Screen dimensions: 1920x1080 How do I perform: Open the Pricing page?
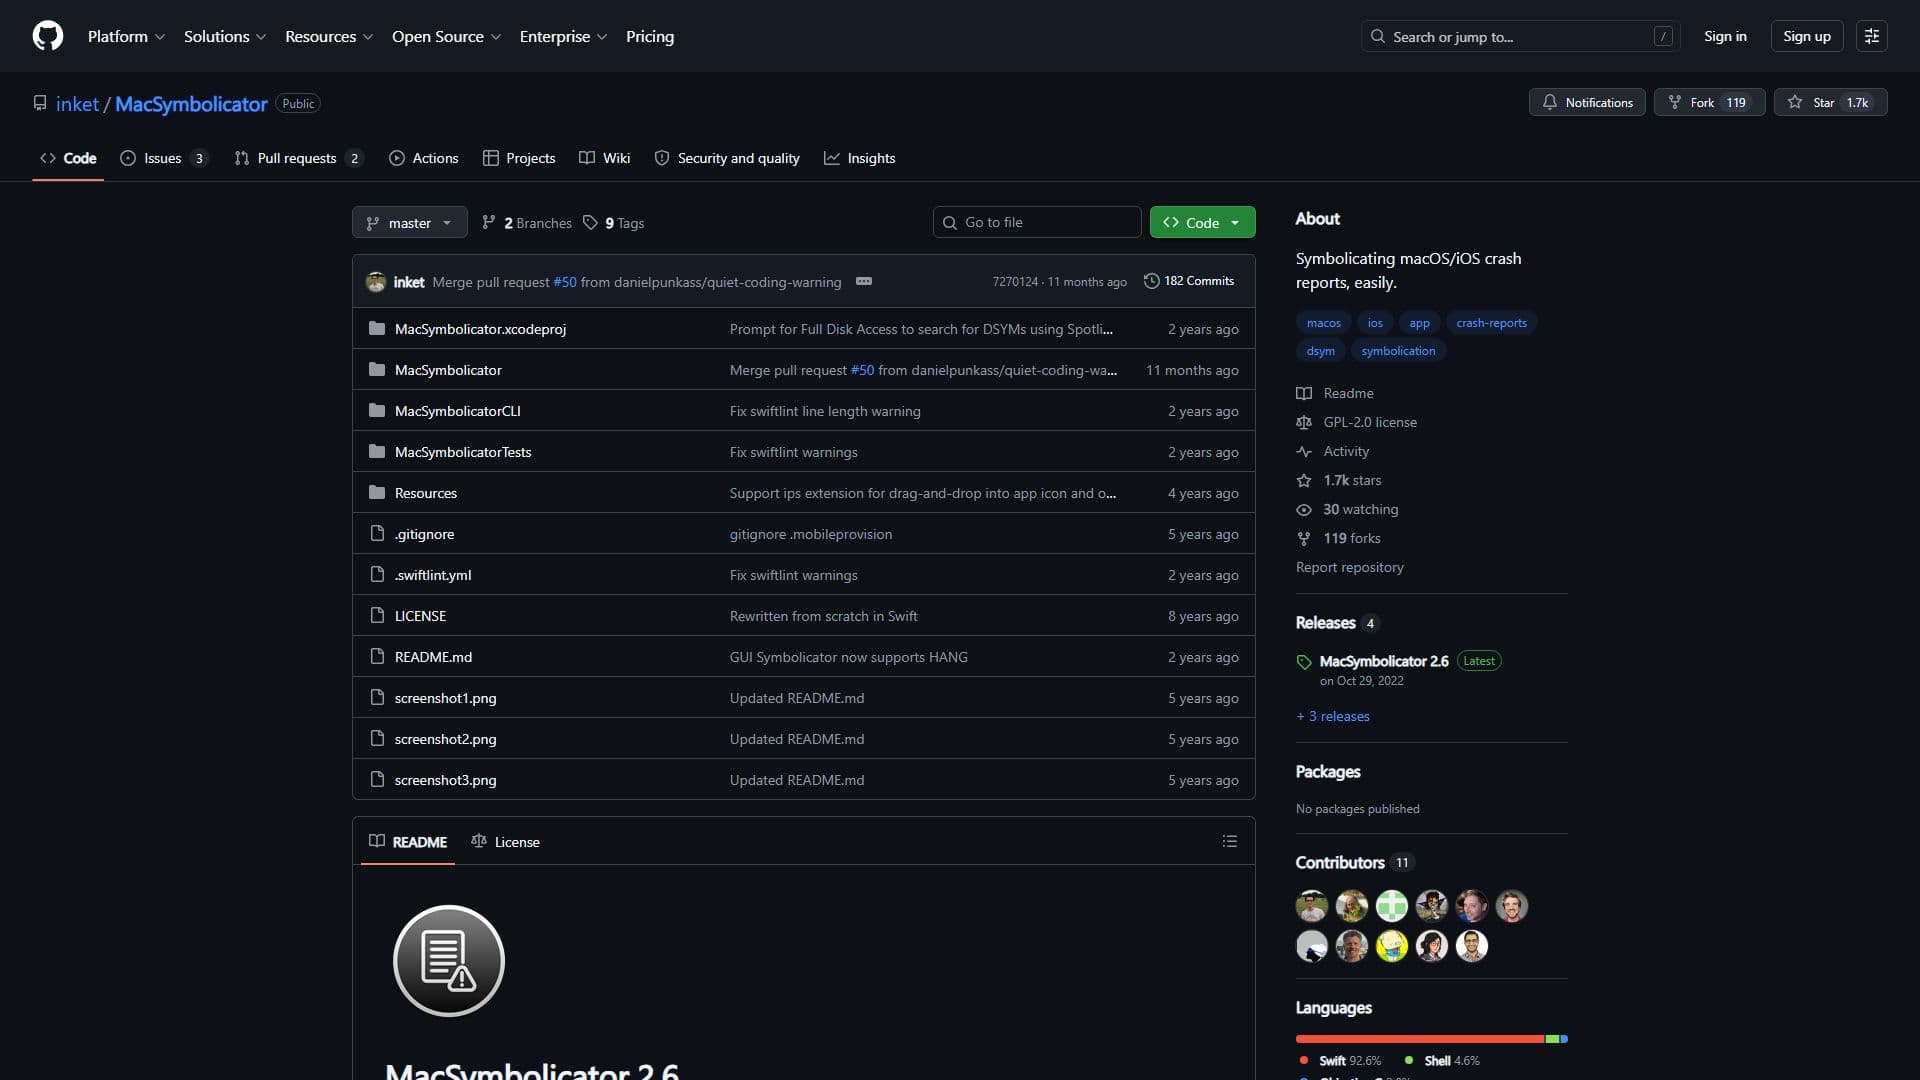coord(650,36)
